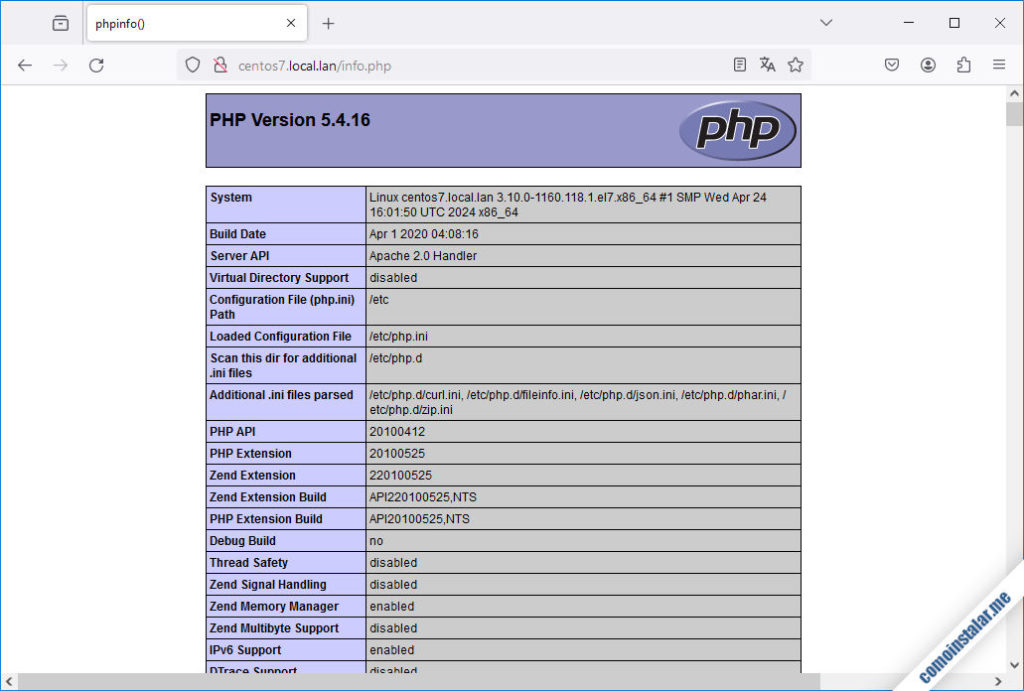Open tracking protection shield icon
This screenshot has height=691, width=1024.
point(193,65)
